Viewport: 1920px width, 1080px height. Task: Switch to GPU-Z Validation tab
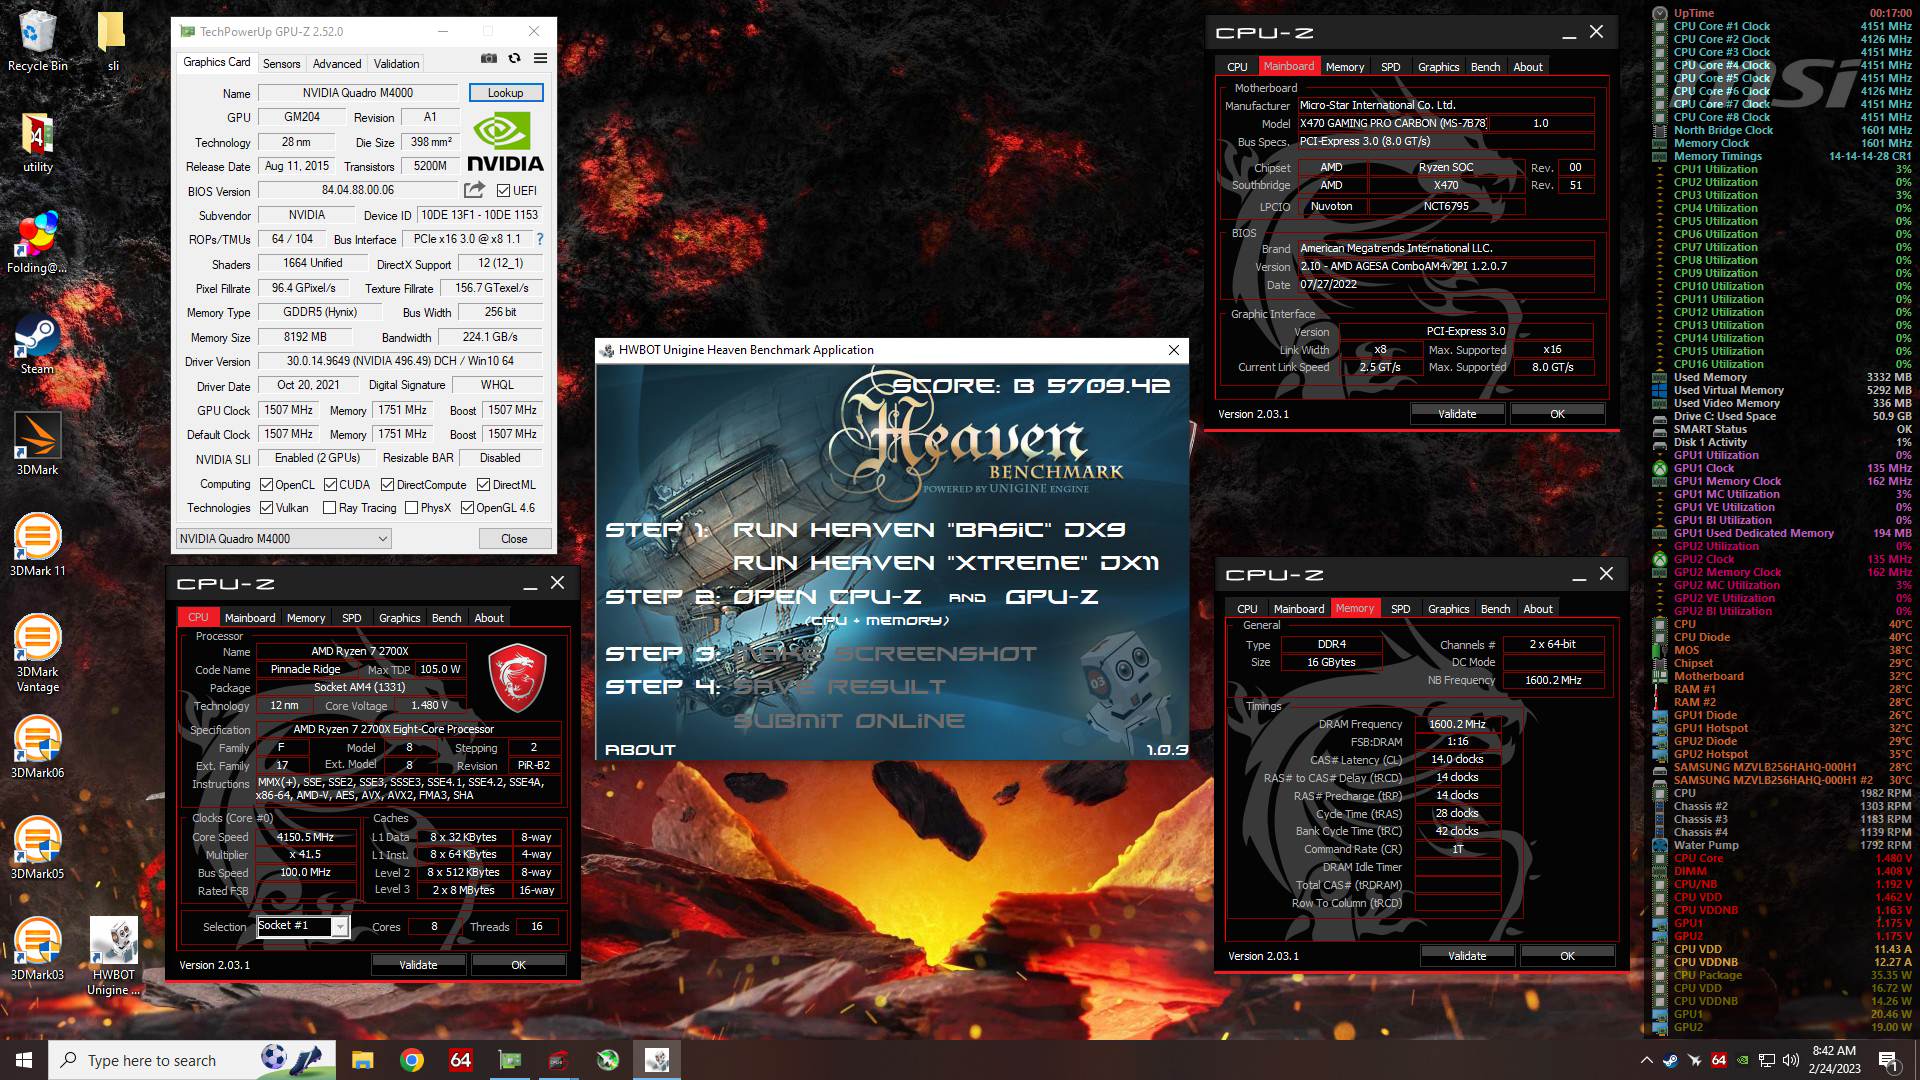[397, 63]
